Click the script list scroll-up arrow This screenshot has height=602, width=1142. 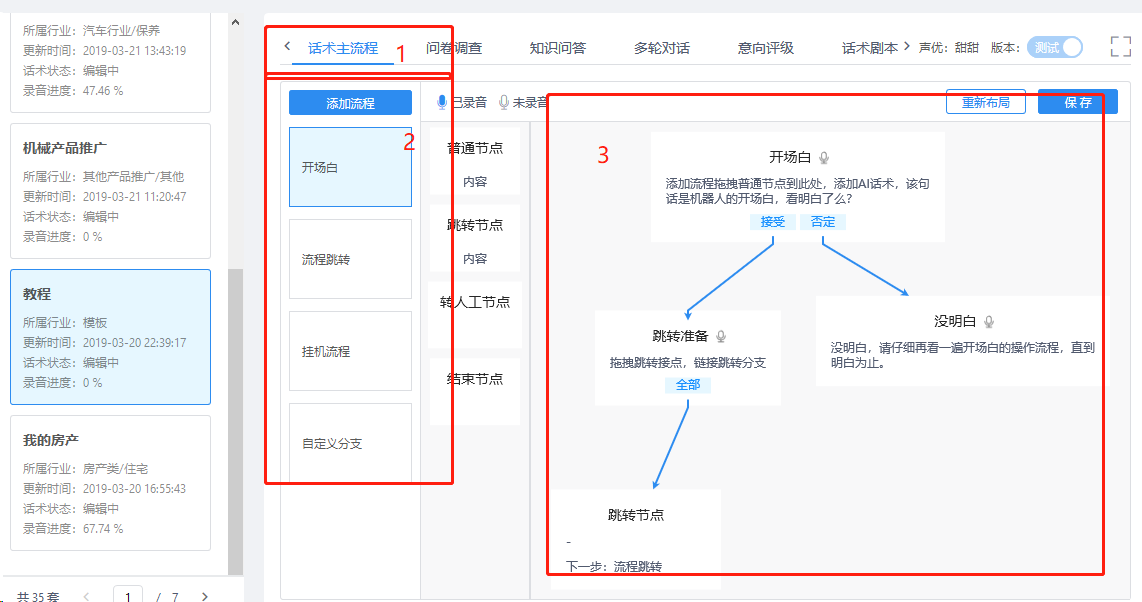tap(235, 23)
